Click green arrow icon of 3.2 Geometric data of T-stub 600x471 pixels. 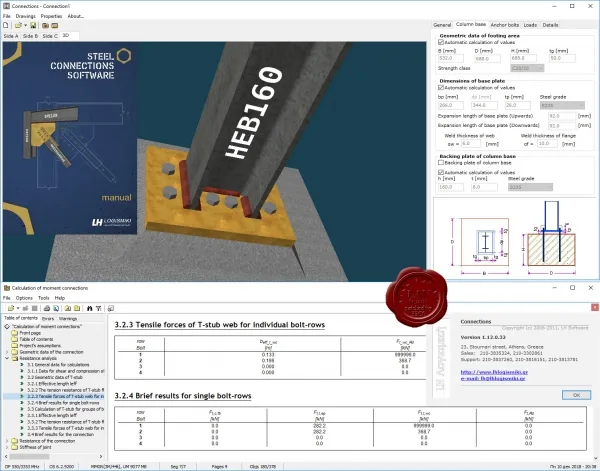click(22, 377)
